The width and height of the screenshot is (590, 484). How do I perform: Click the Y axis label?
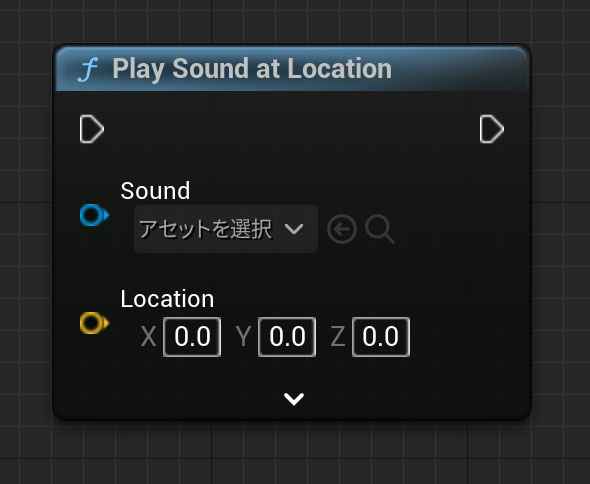tap(243, 336)
